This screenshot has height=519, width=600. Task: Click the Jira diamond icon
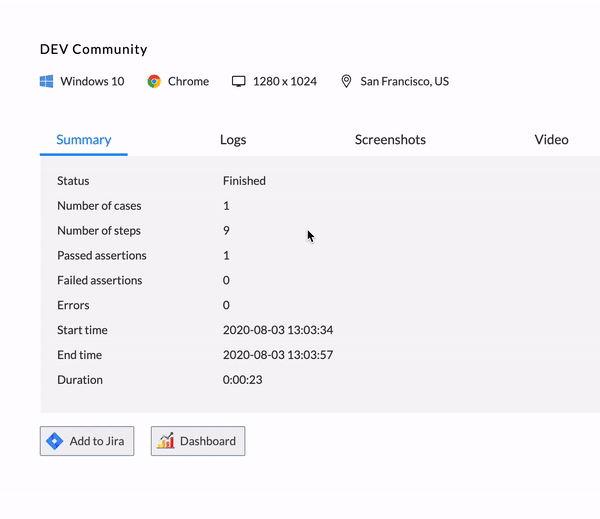[x=54, y=441]
